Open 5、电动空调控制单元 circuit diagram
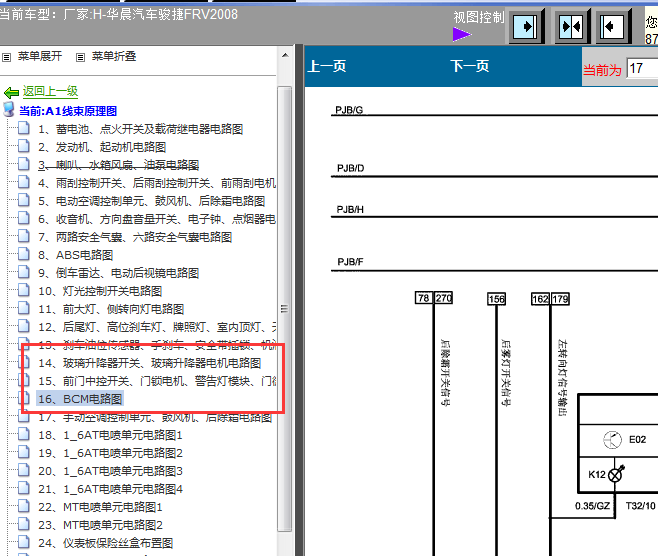The height and width of the screenshot is (556, 658). pyautogui.click(x=151, y=201)
